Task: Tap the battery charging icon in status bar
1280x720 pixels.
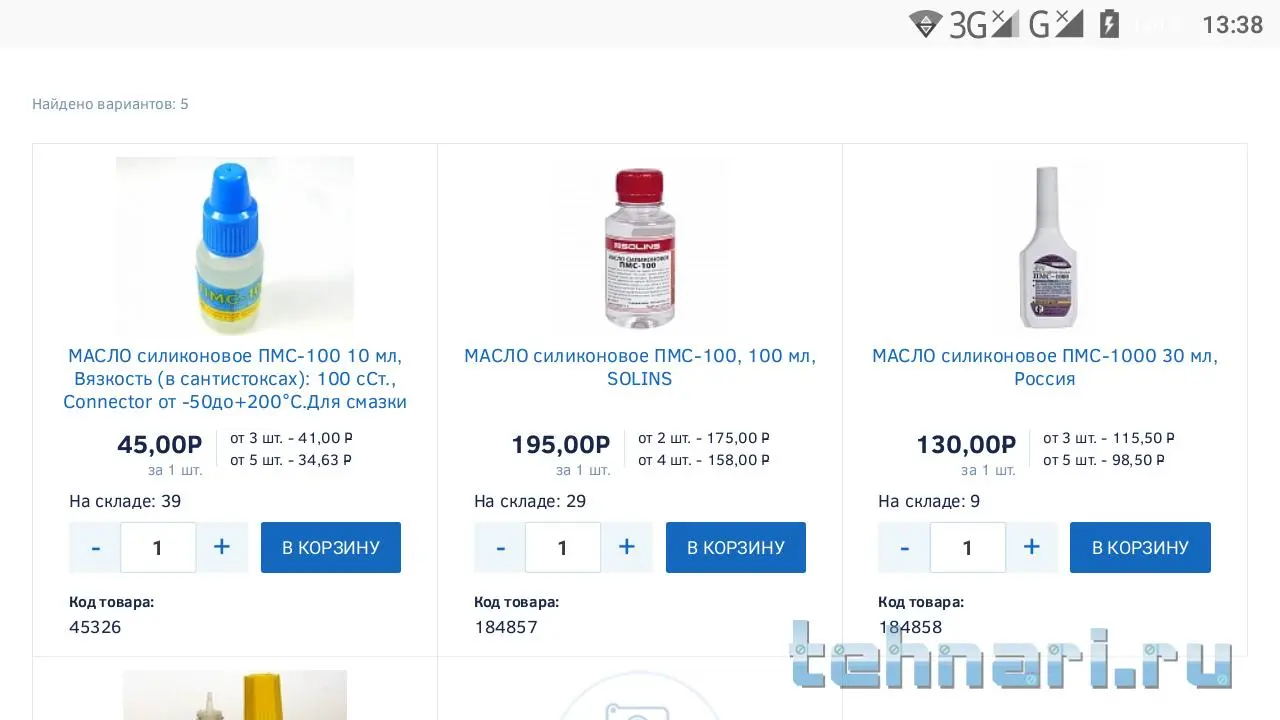Action: point(1109,24)
